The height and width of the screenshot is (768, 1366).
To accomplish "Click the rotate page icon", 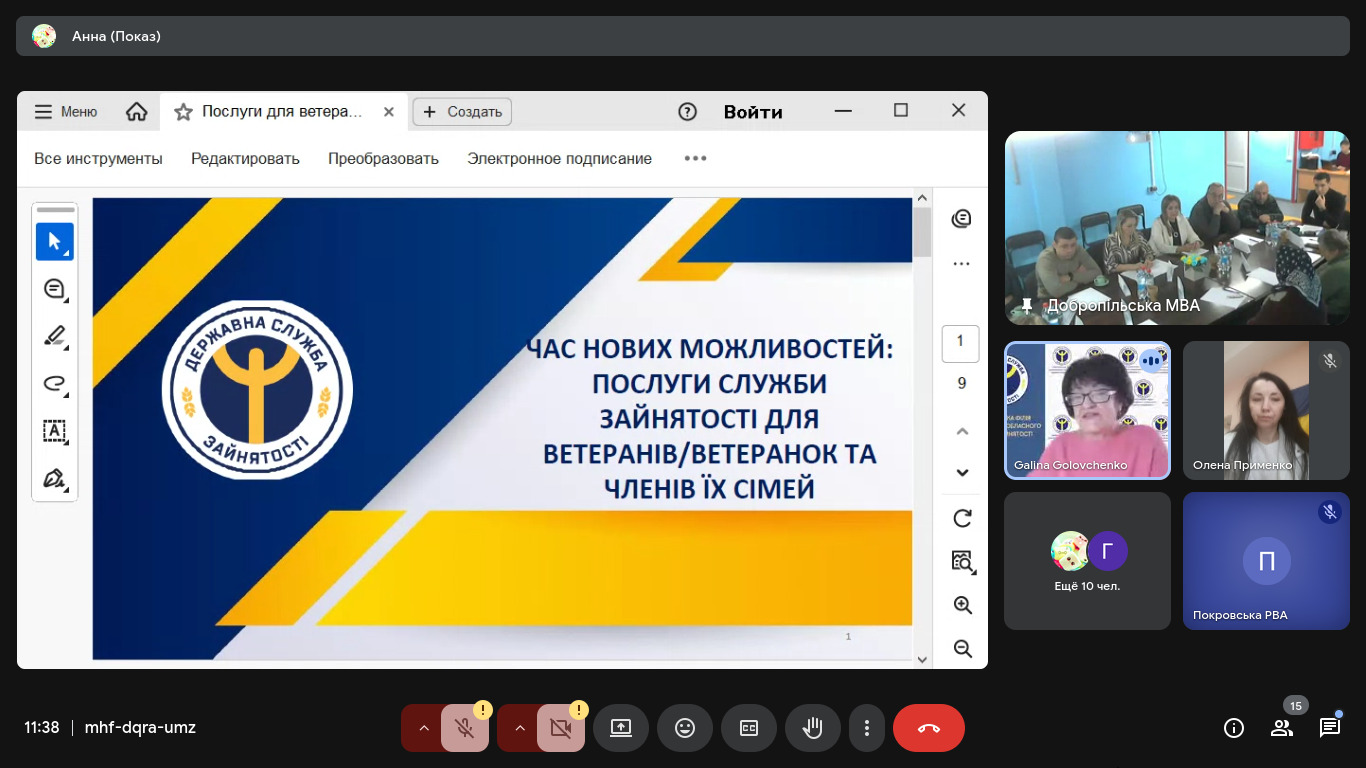I will (x=962, y=518).
